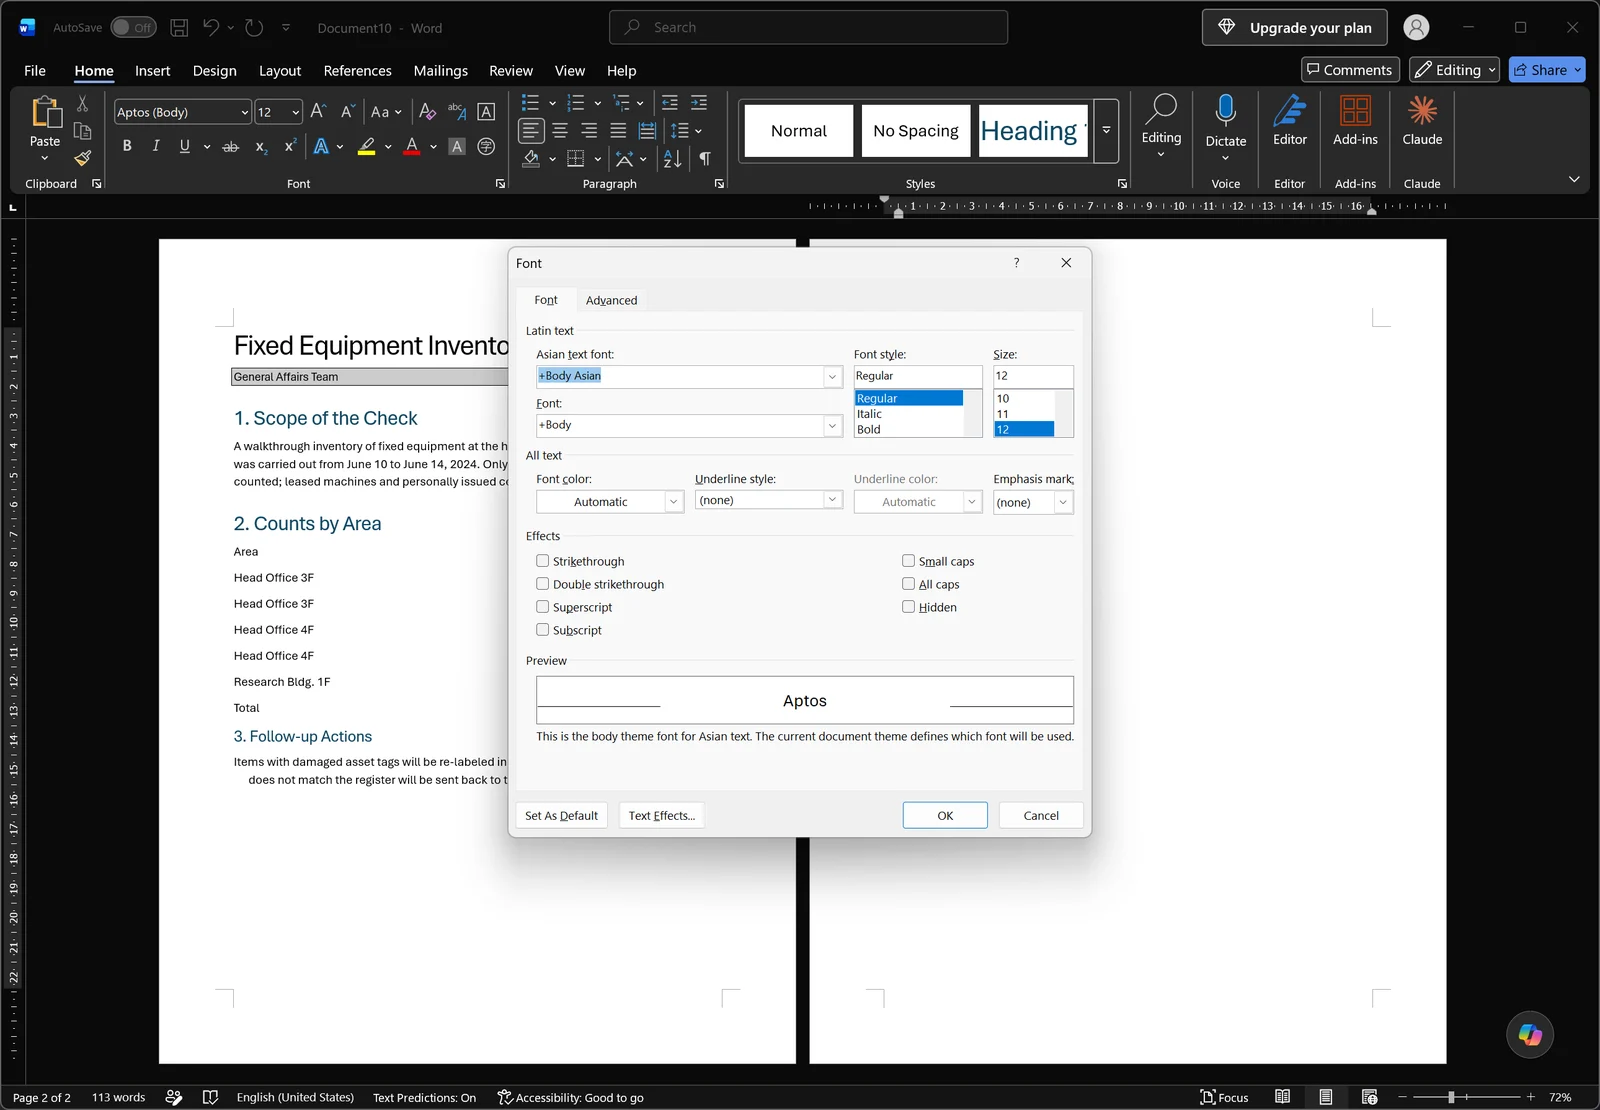This screenshot has width=1600, height=1110.
Task: Open the Comments button
Action: pos(1350,70)
